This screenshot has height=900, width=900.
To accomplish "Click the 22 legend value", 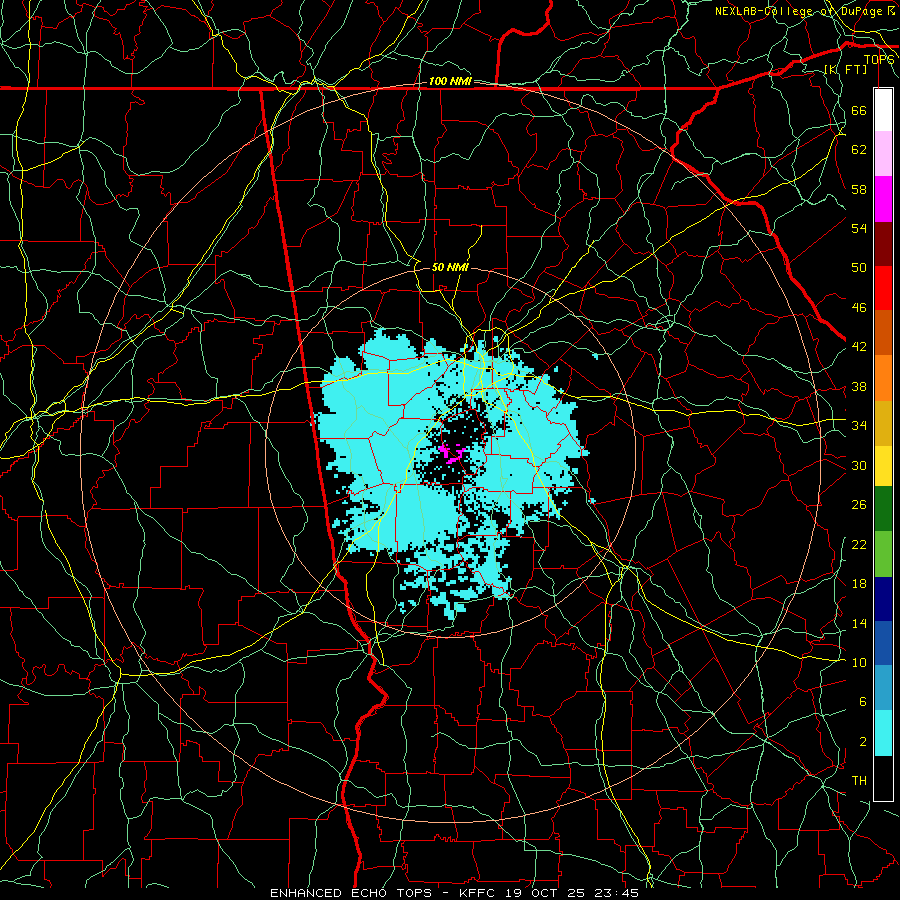I will pyautogui.click(x=859, y=544).
